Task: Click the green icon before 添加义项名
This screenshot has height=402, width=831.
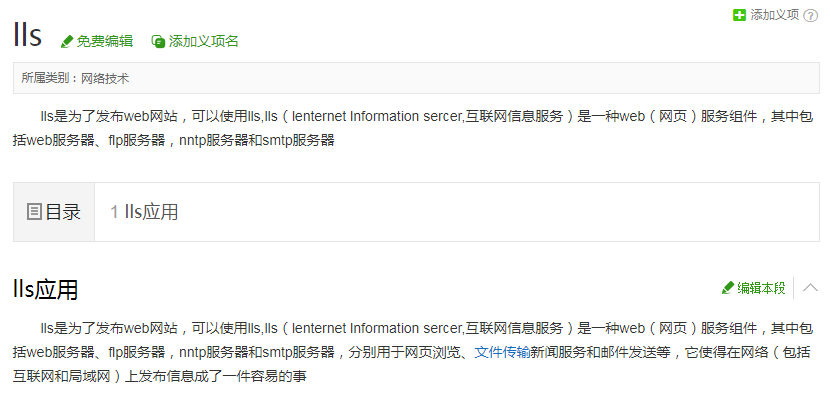Action: pos(158,41)
